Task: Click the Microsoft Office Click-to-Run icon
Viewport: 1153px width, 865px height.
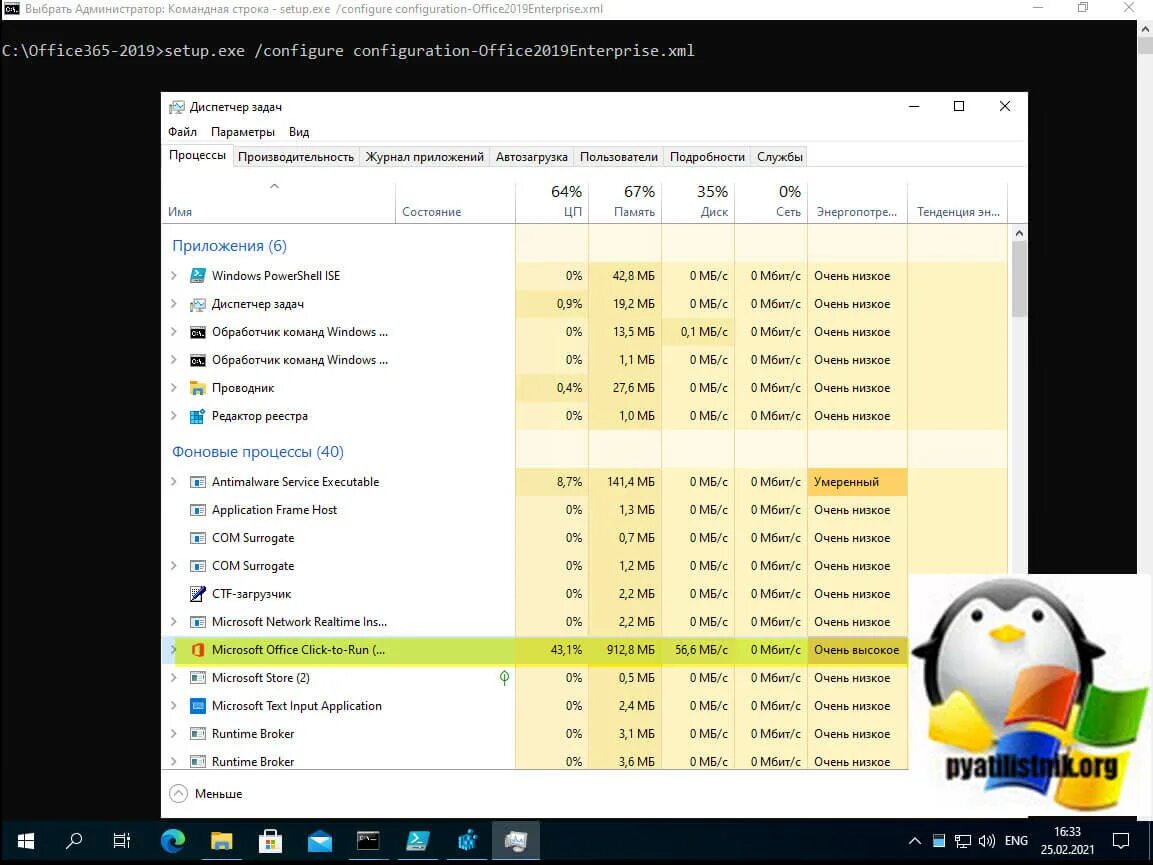Action: (x=197, y=650)
